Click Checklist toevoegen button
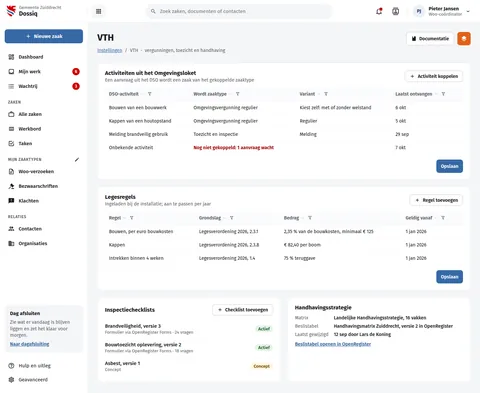The image size is (480, 393). coord(243,310)
